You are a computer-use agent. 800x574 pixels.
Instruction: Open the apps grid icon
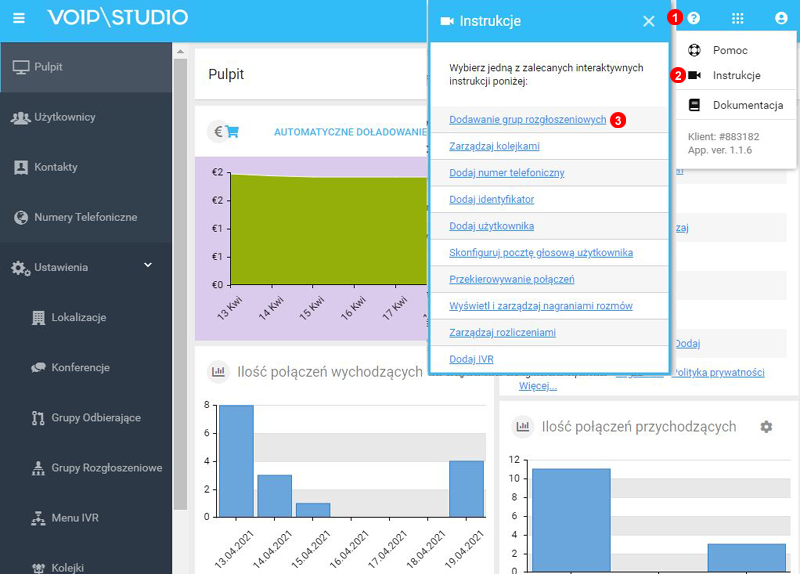[x=738, y=18]
